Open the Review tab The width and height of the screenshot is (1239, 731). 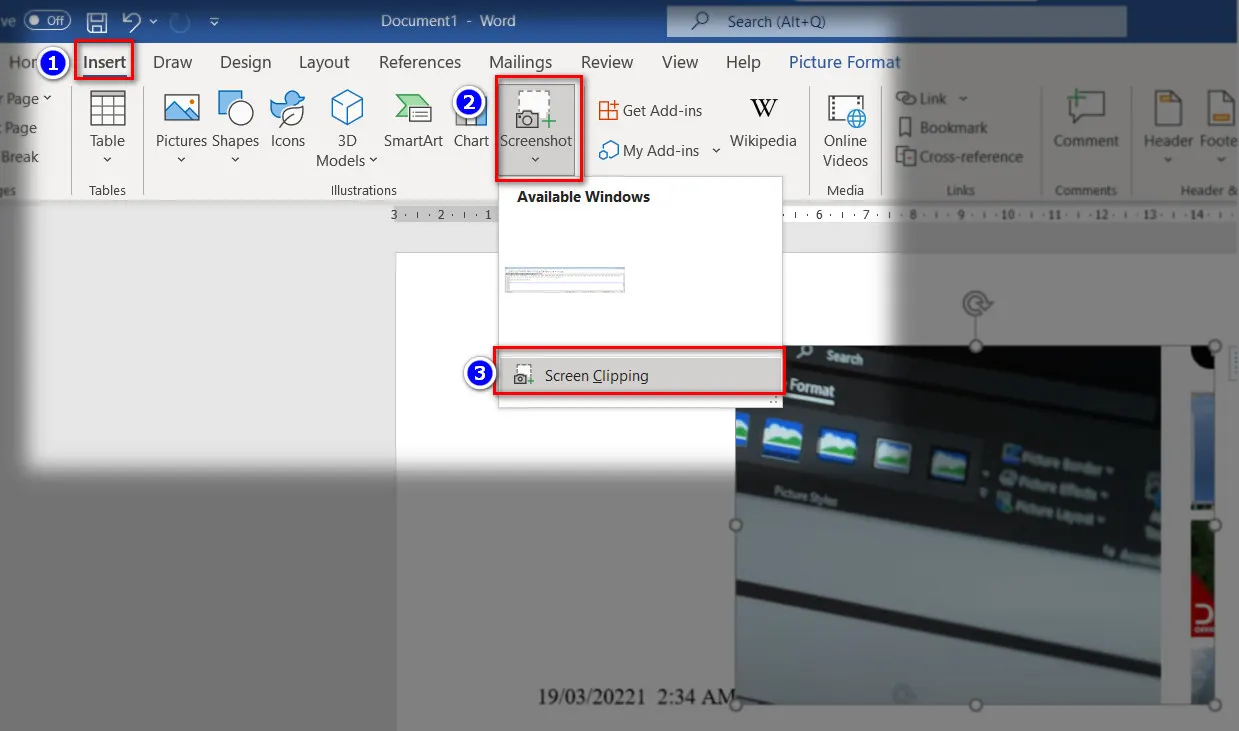tap(607, 62)
